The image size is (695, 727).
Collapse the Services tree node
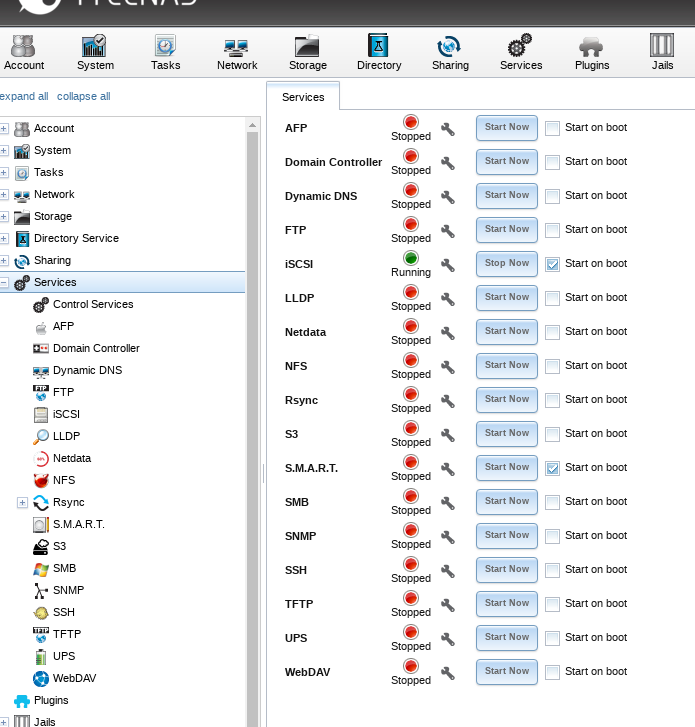[4, 282]
